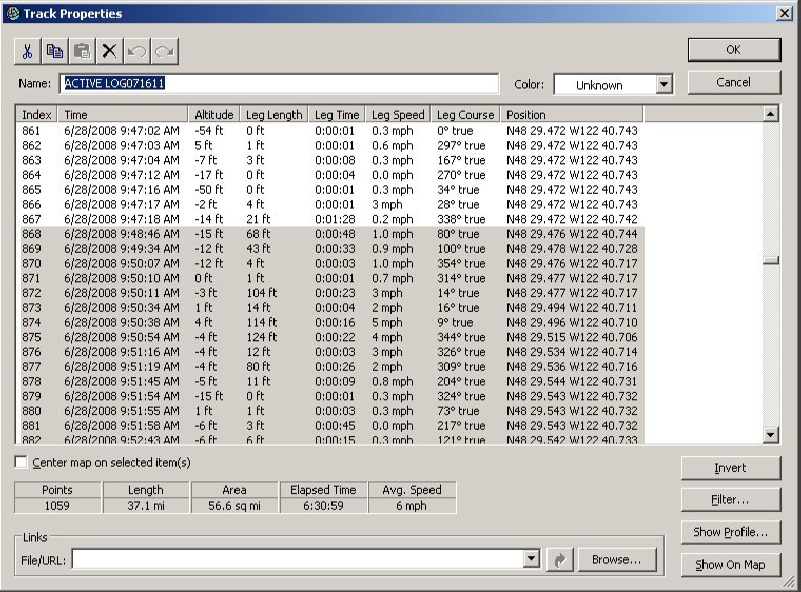Viewport: 801px width, 592px height.
Task: Click the scrollbar up arrow
Action: [770, 114]
